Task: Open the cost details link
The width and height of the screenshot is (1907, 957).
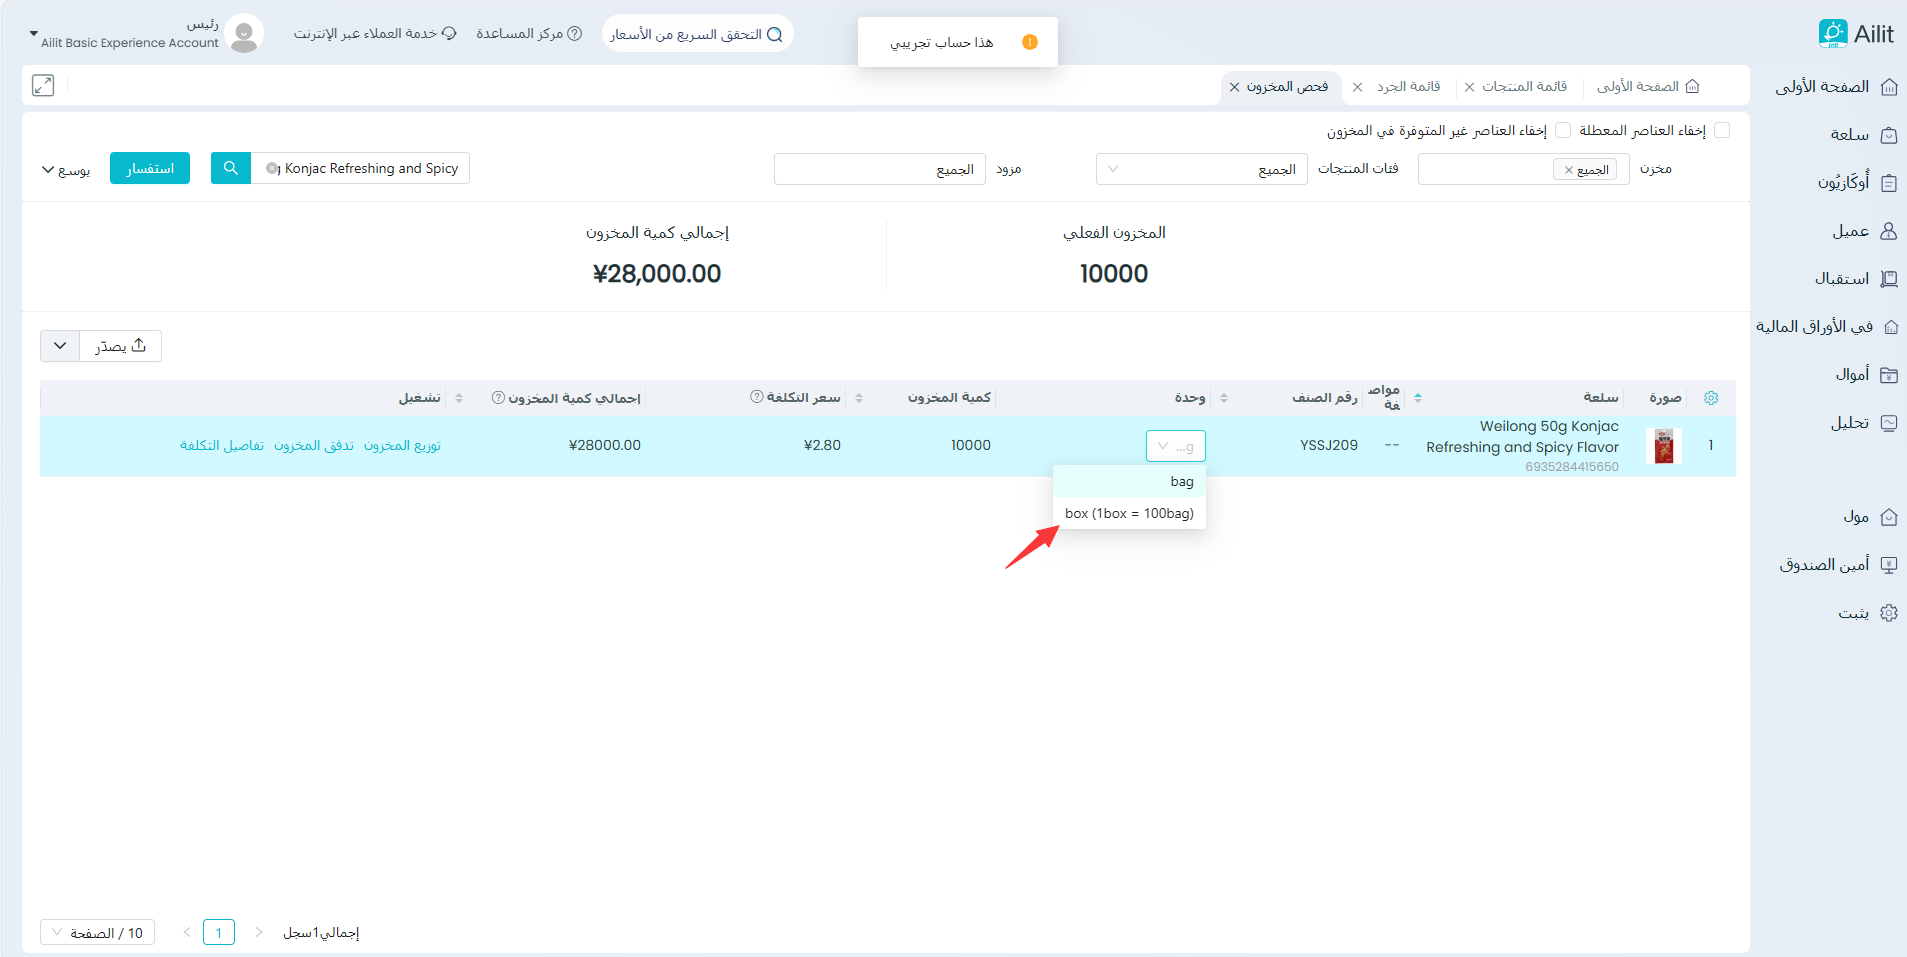Action: click(222, 446)
